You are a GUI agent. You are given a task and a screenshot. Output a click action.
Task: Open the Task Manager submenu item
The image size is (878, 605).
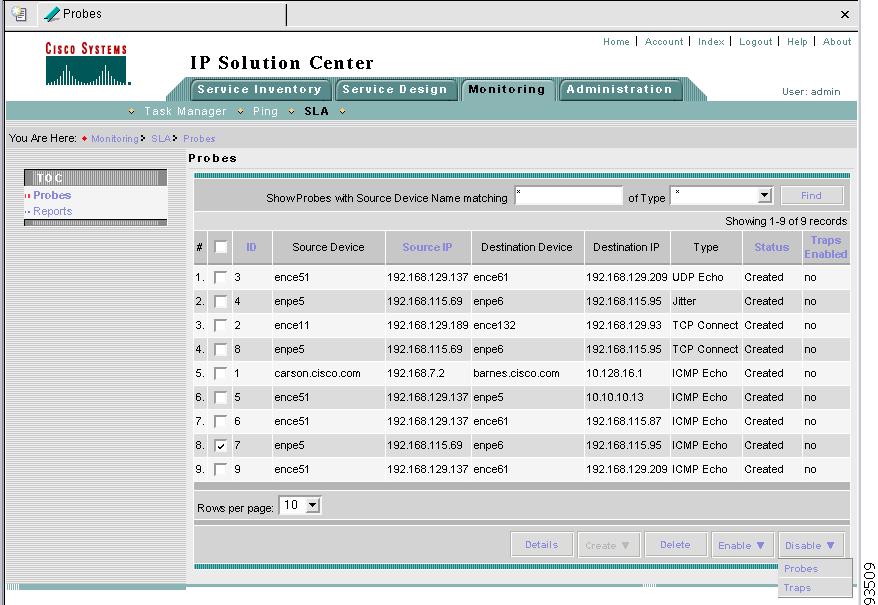click(185, 111)
